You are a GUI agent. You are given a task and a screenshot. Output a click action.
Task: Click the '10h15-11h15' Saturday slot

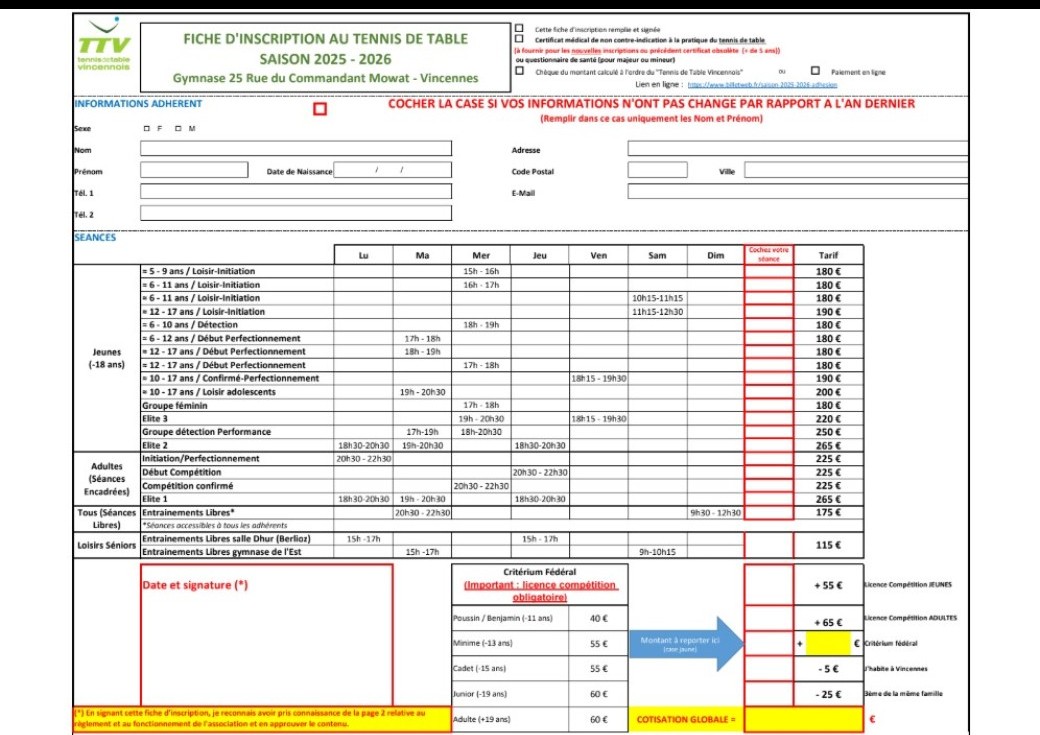[x=657, y=299]
